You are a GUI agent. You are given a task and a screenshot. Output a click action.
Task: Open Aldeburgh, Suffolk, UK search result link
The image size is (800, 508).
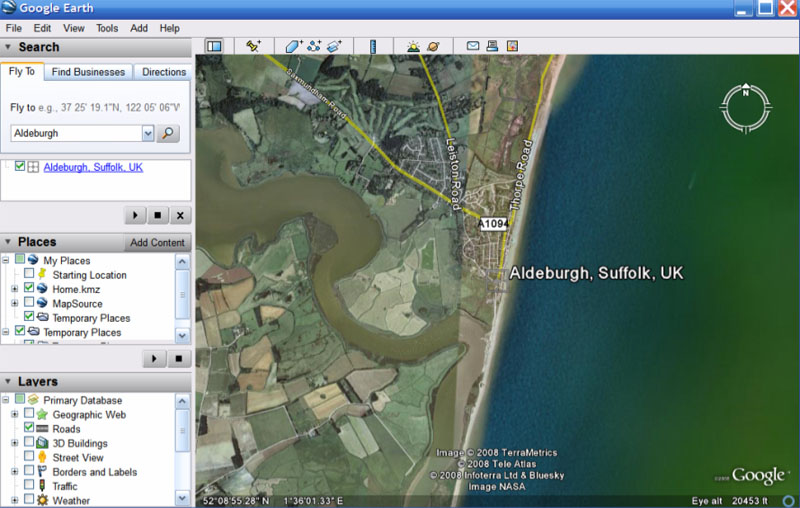pyautogui.click(x=93, y=167)
